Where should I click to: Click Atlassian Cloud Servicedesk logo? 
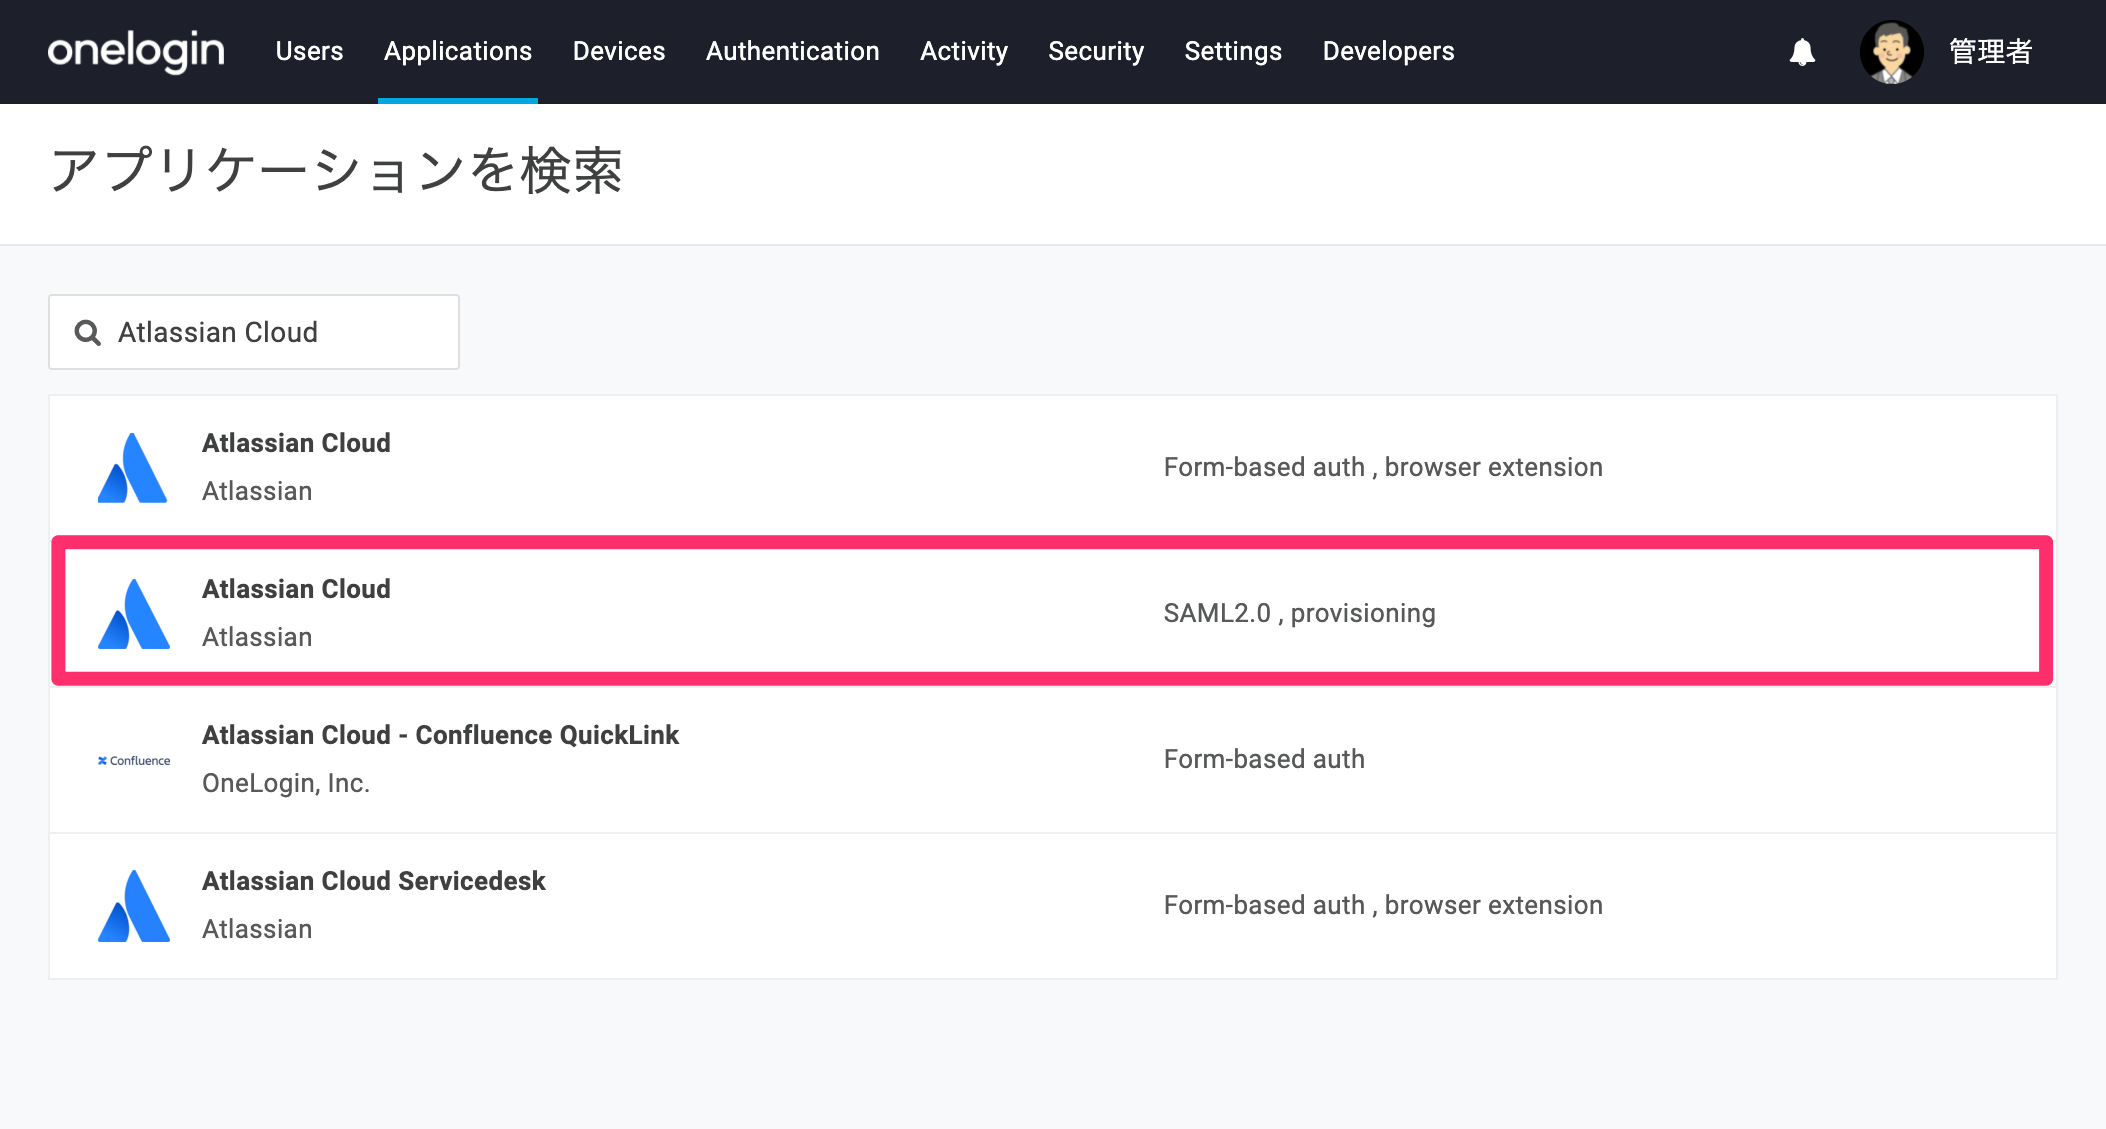pos(133,905)
